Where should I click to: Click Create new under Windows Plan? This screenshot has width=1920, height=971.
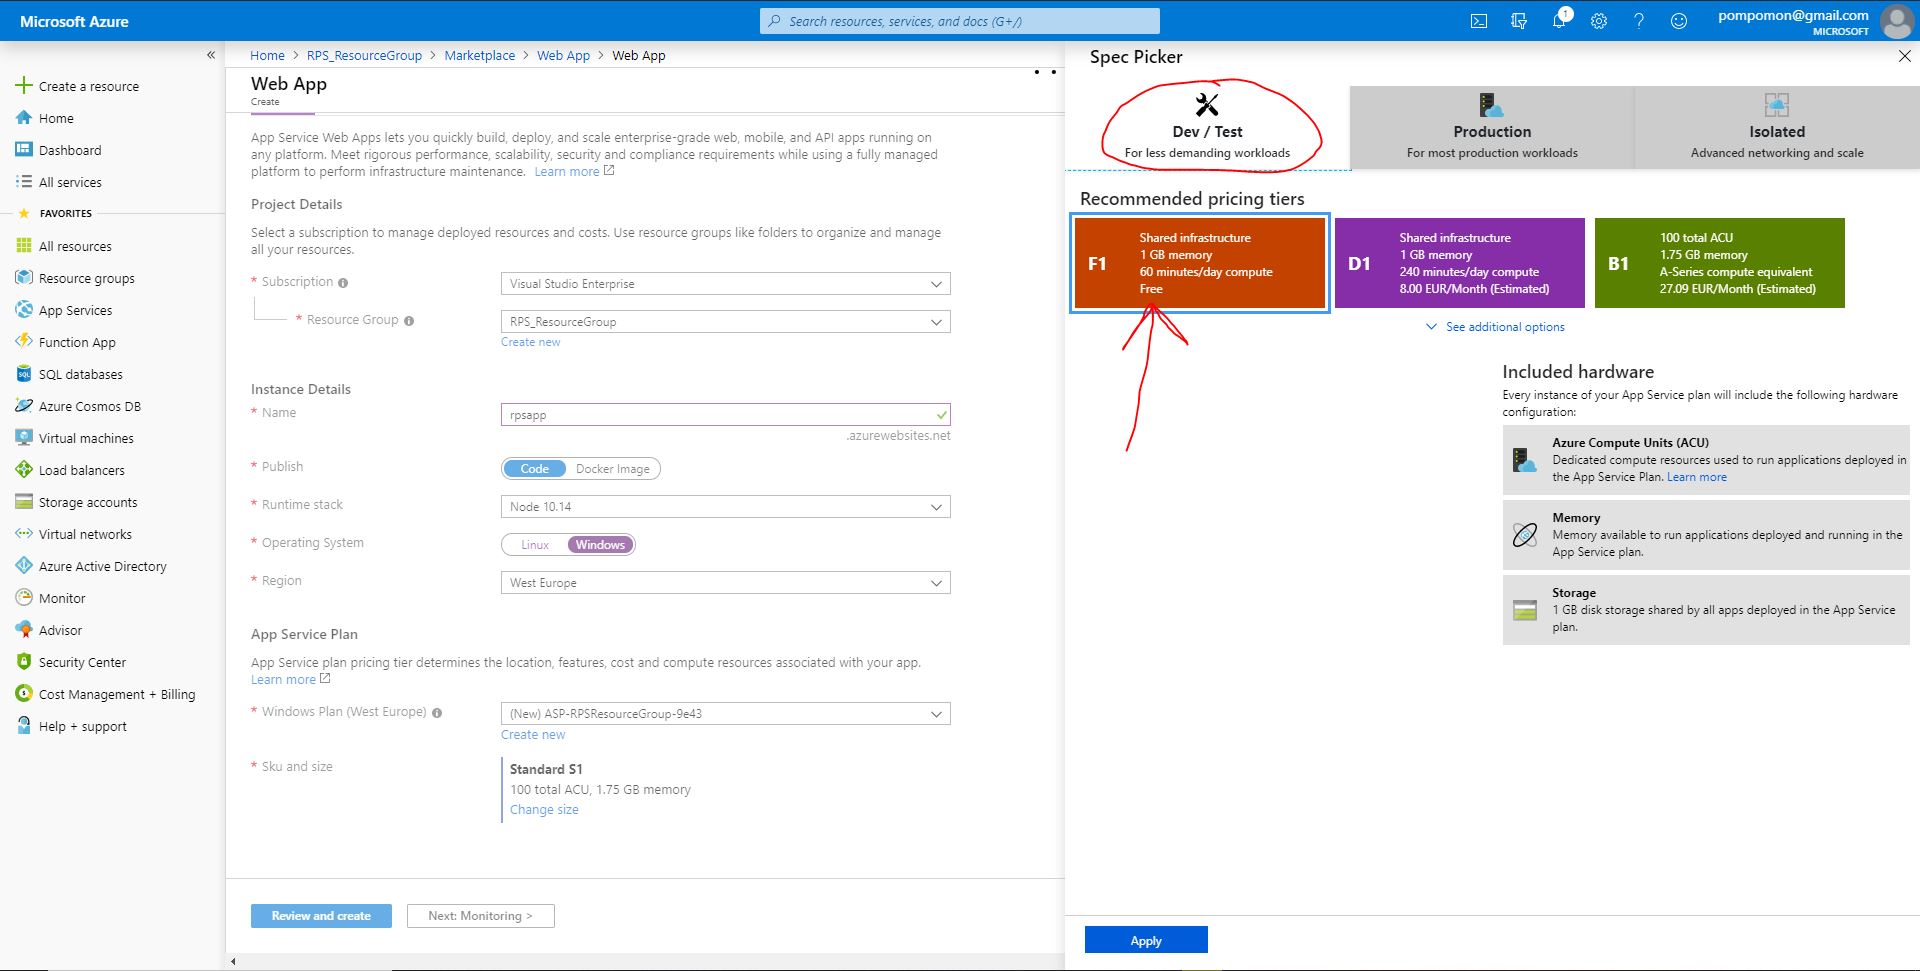533,735
